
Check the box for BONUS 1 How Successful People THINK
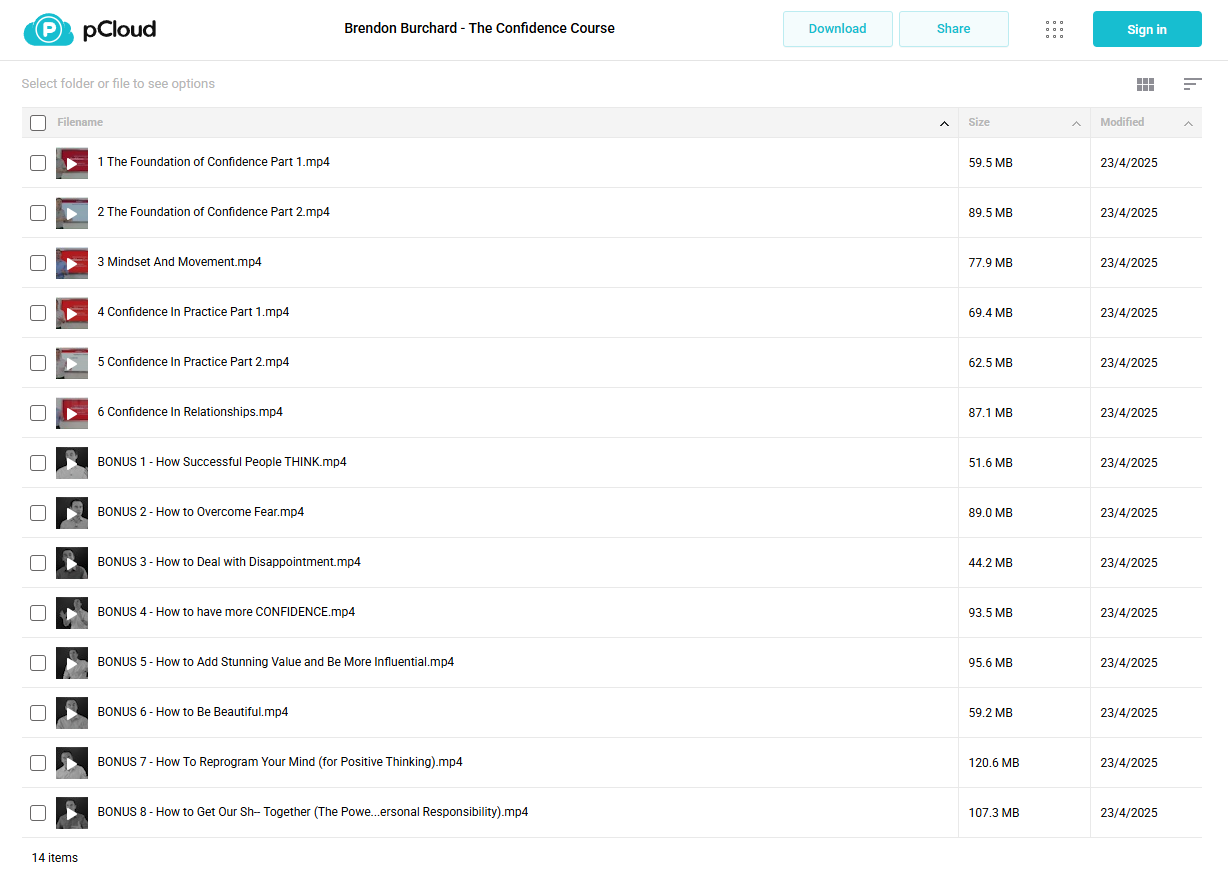[38, 463]
